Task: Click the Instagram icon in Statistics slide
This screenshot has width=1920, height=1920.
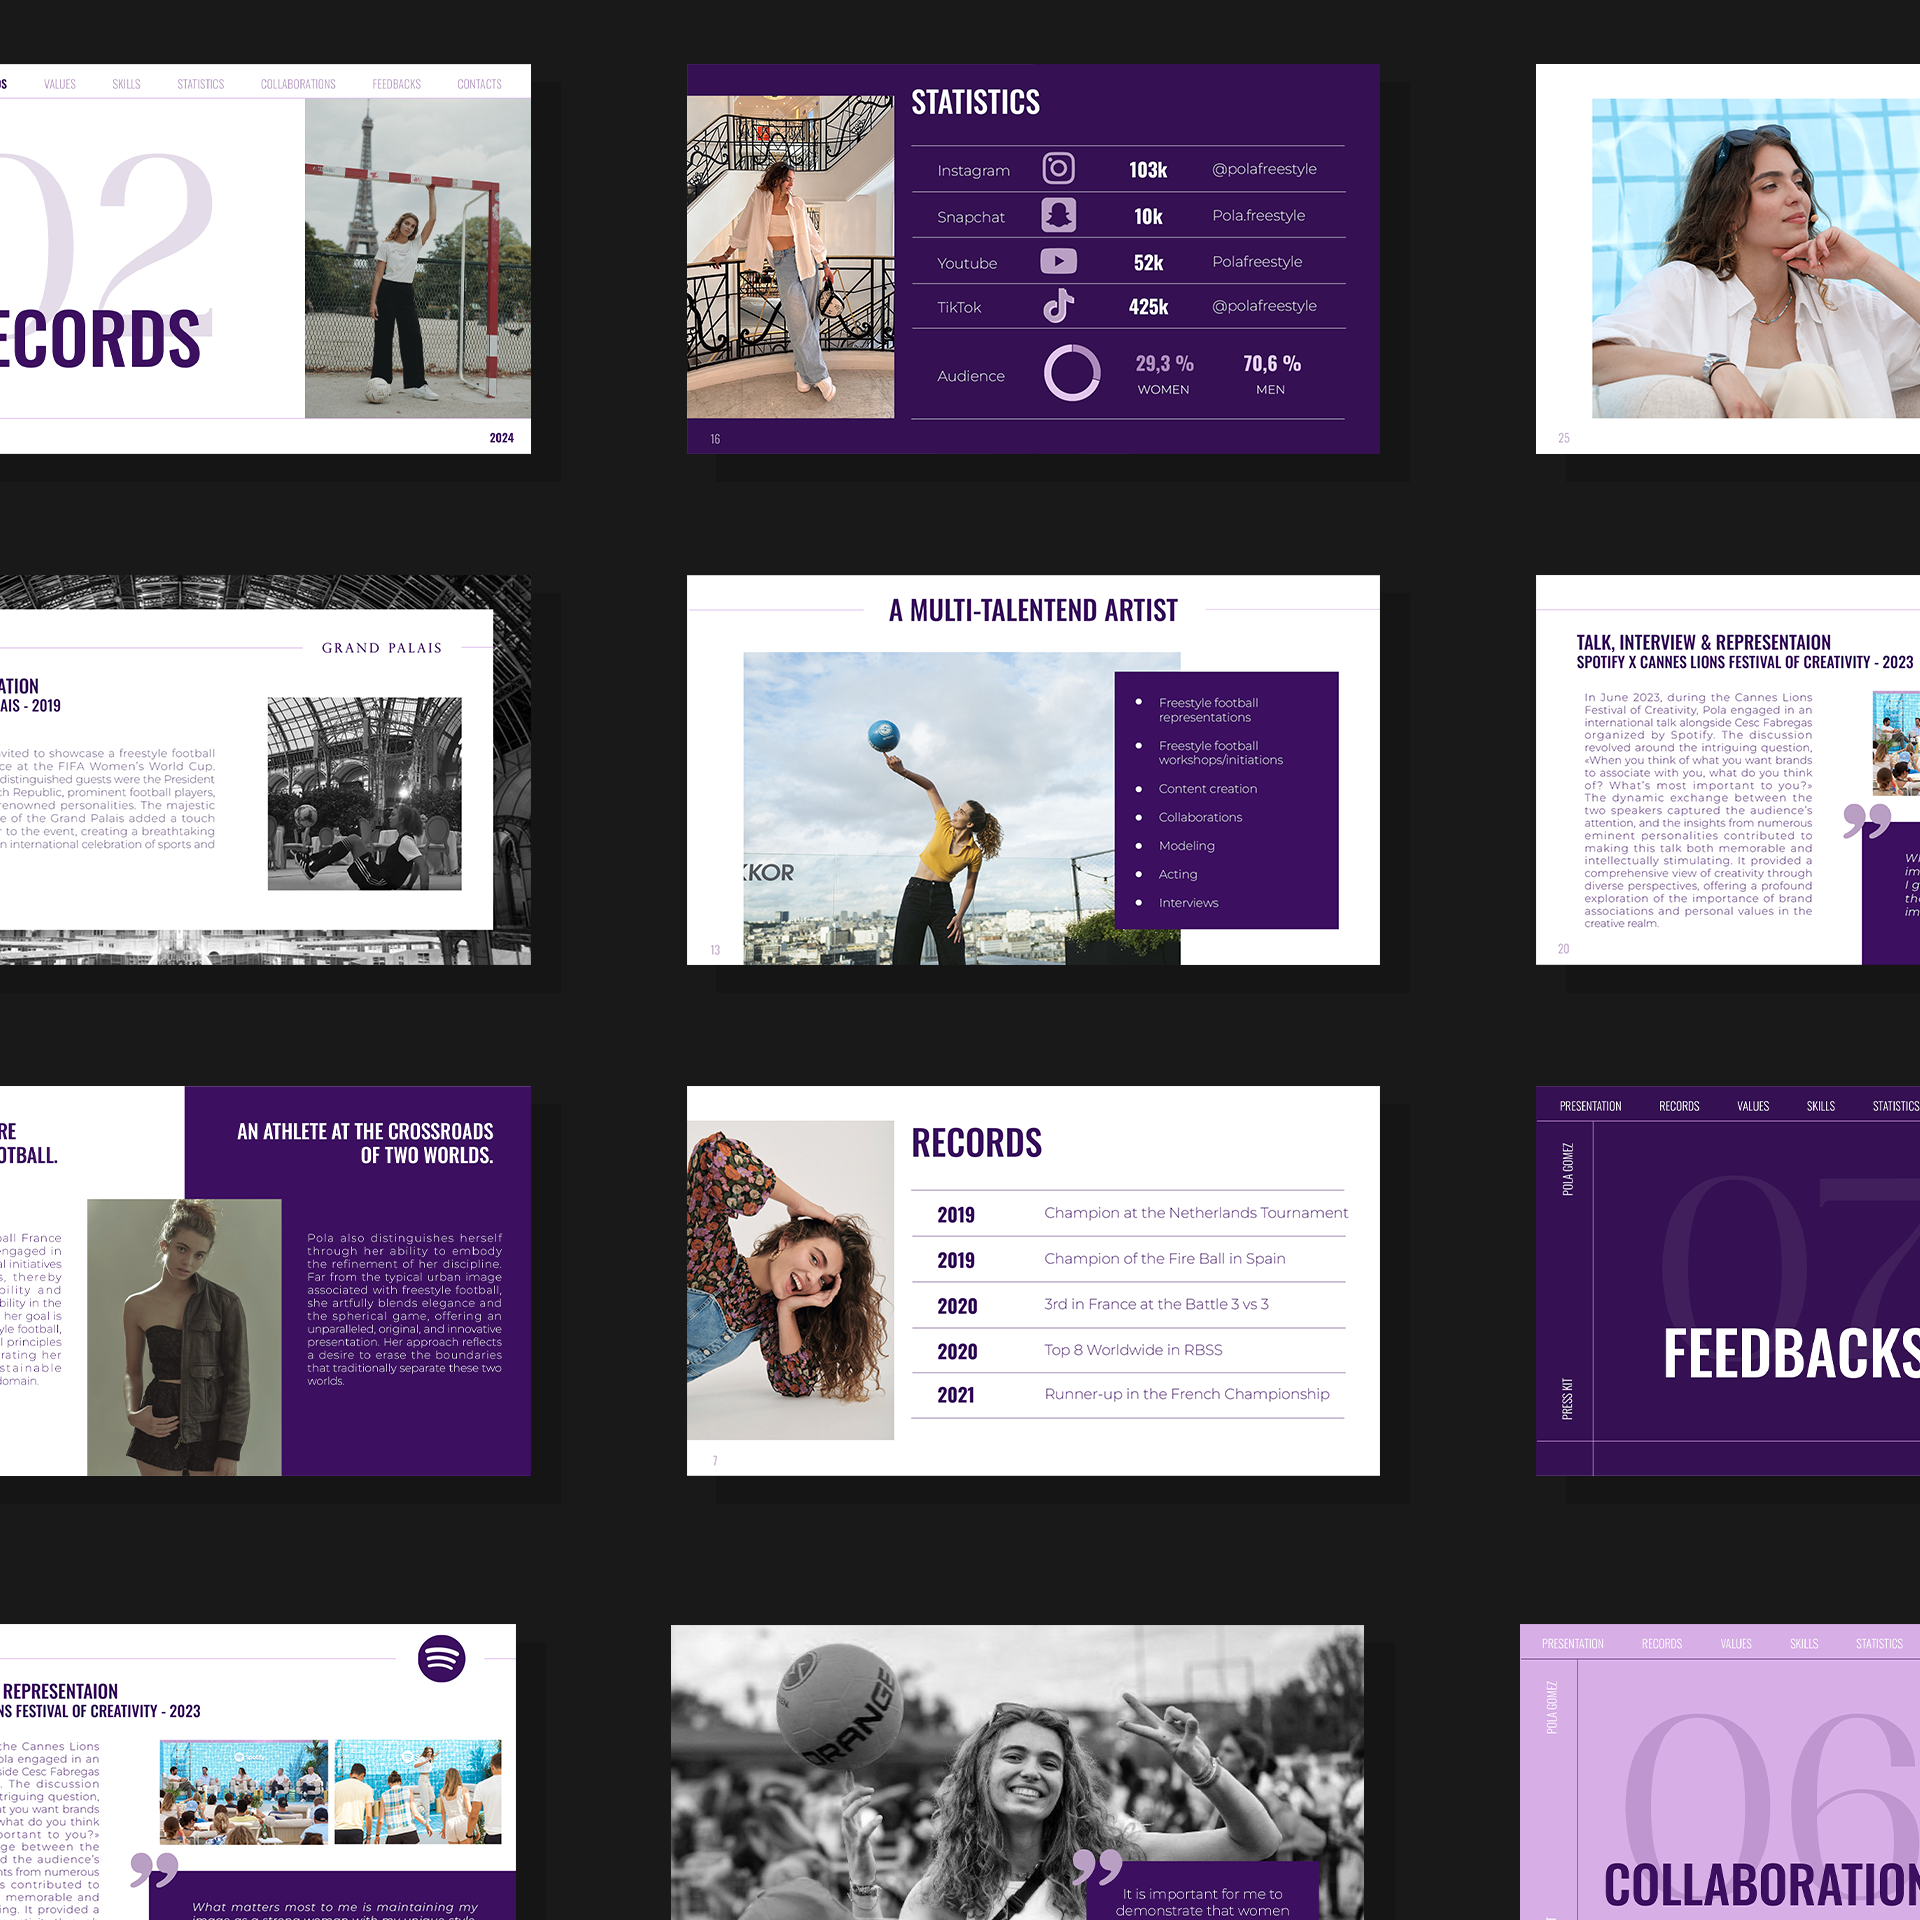Action: (1058, 168)
